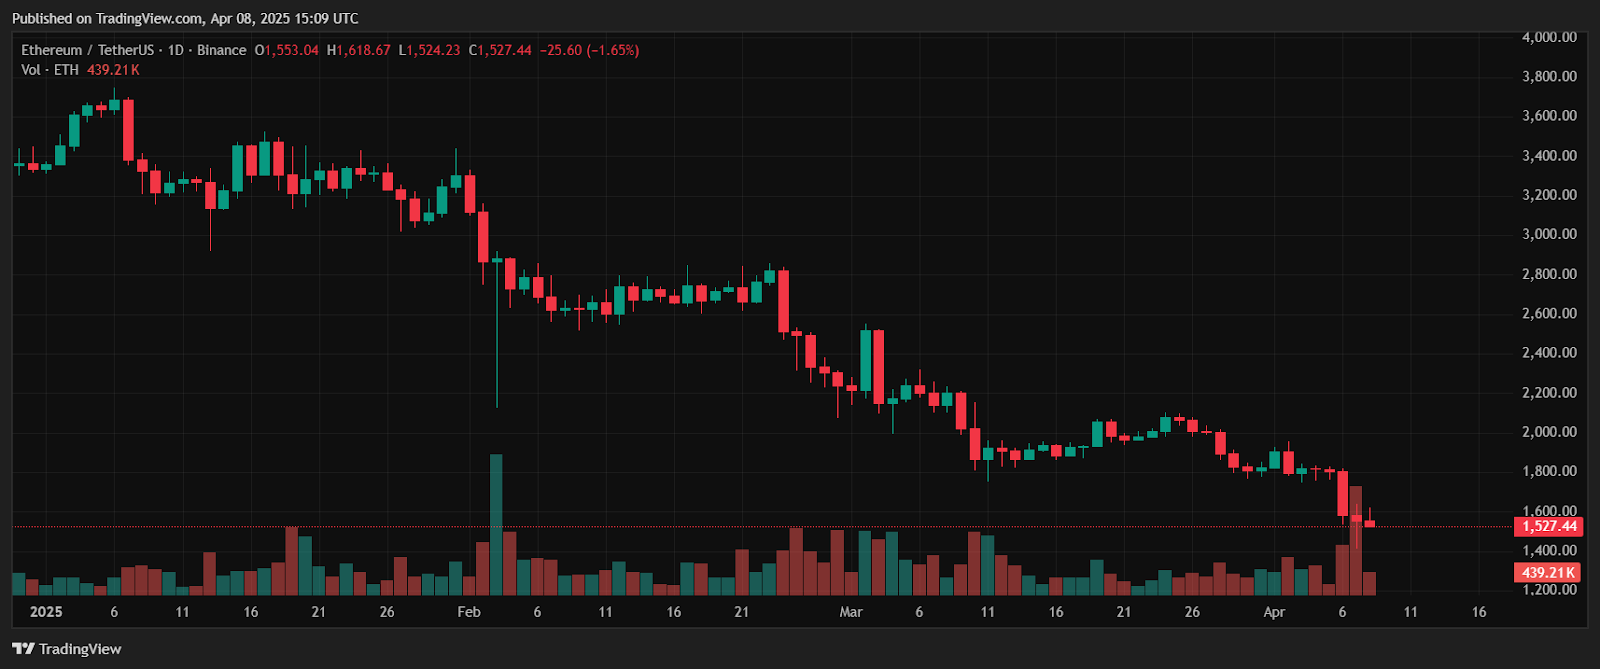
Task: Click the Mar label on the time axis
Action: click(851, 612)
